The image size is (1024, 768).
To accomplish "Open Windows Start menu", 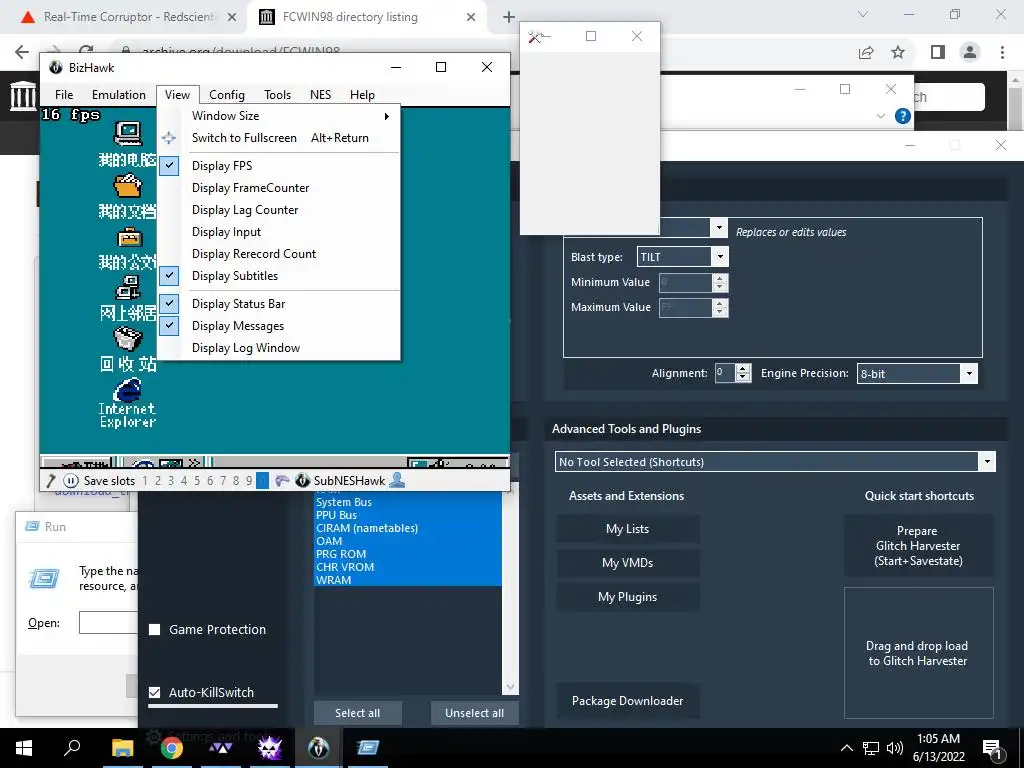I will 24,748.
